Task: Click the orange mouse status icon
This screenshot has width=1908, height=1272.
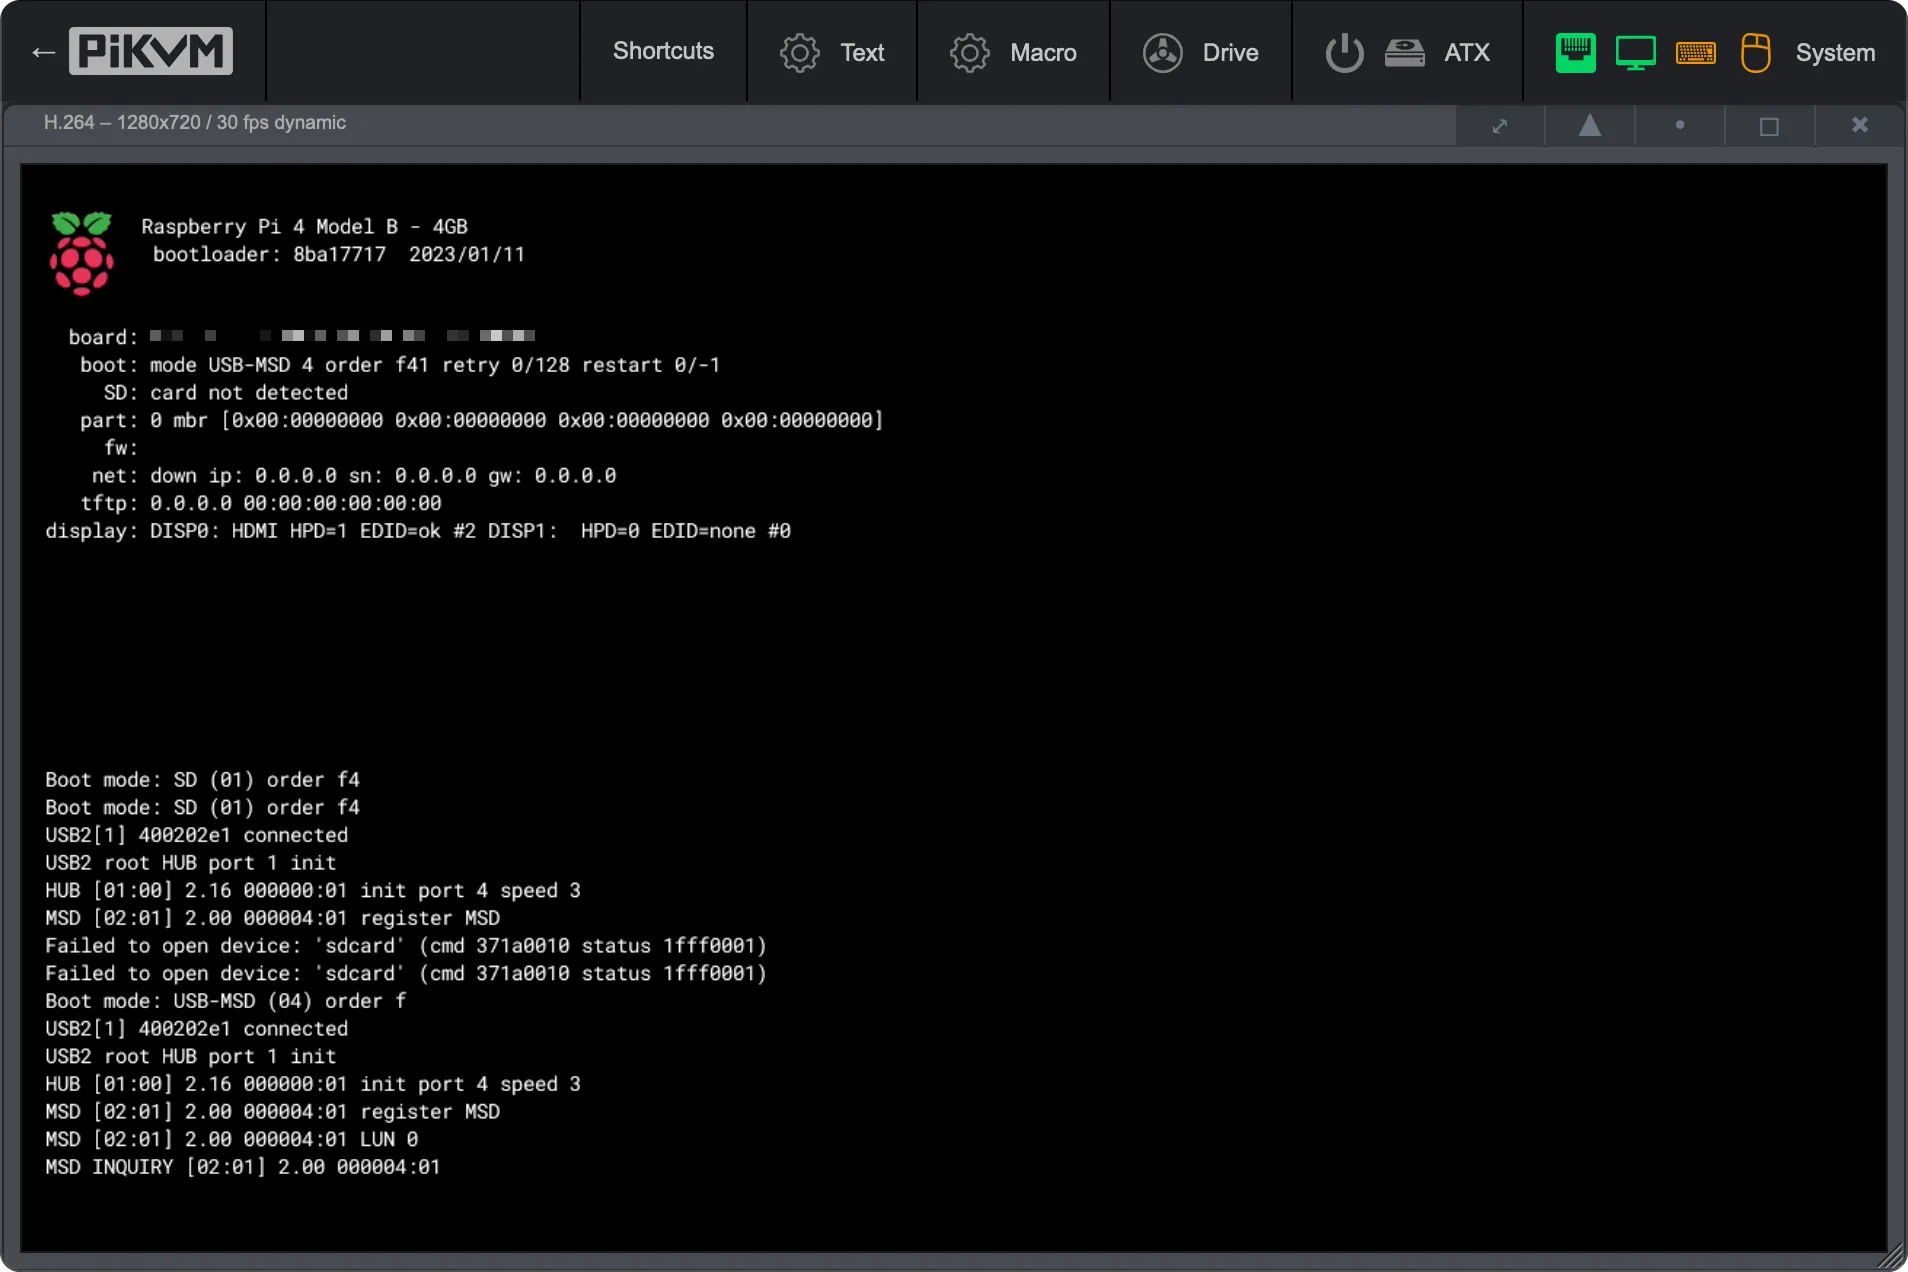Action: coord(1756,52)
